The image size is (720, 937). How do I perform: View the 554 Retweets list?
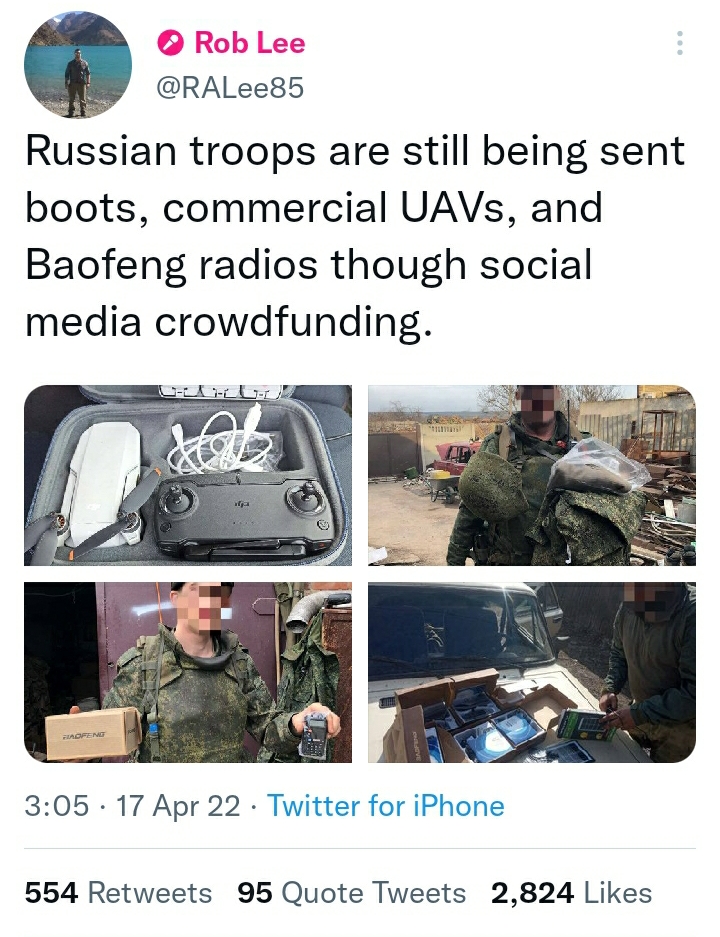click(x=118, y=893)
